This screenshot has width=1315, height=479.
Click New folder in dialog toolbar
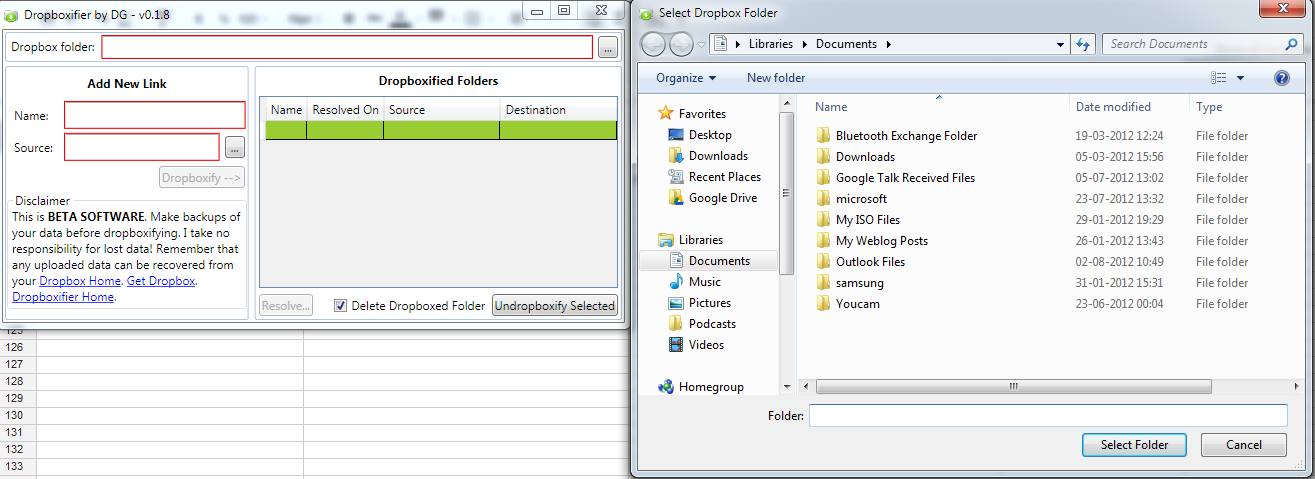(776, 78)
